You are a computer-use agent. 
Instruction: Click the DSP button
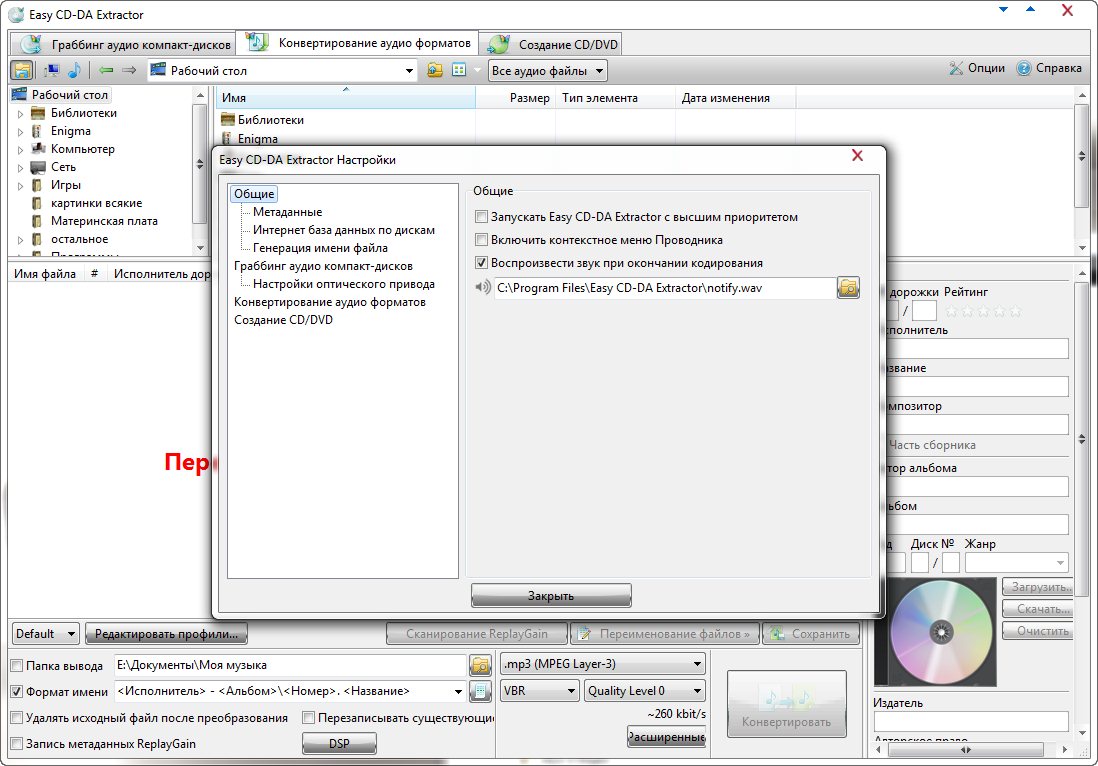coord(339,744)
